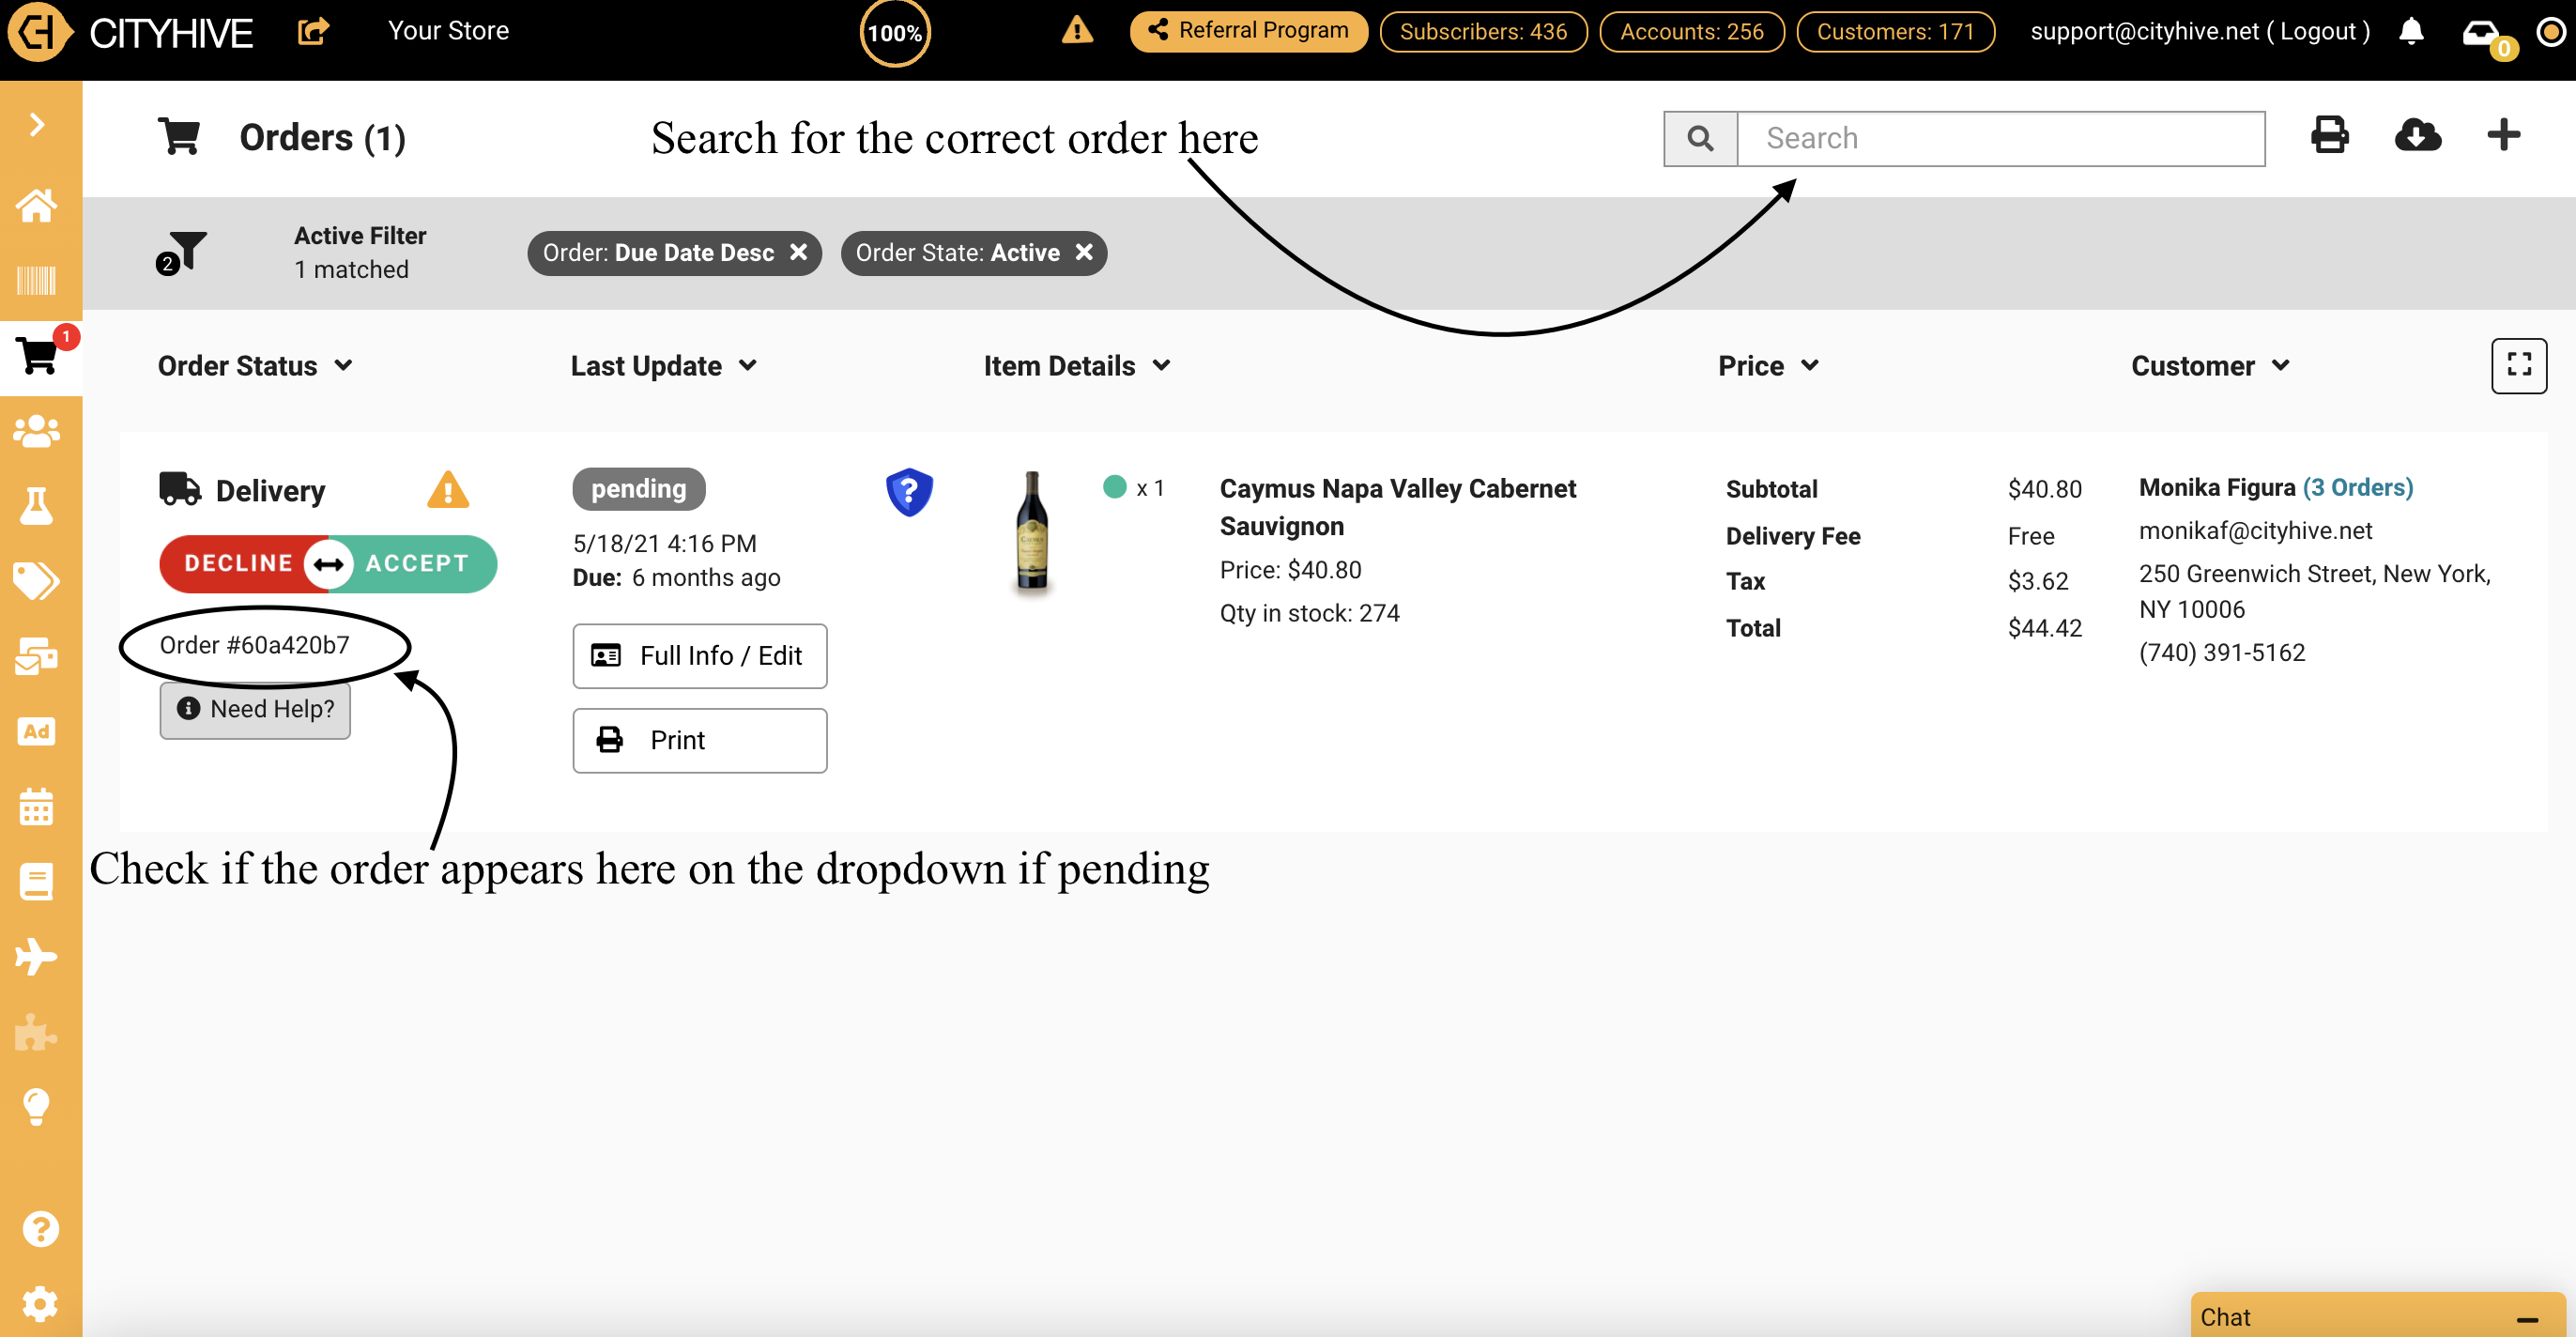Go to Home in sidebar
The width and height of the screenshot is (2576, 1337).
37,206
